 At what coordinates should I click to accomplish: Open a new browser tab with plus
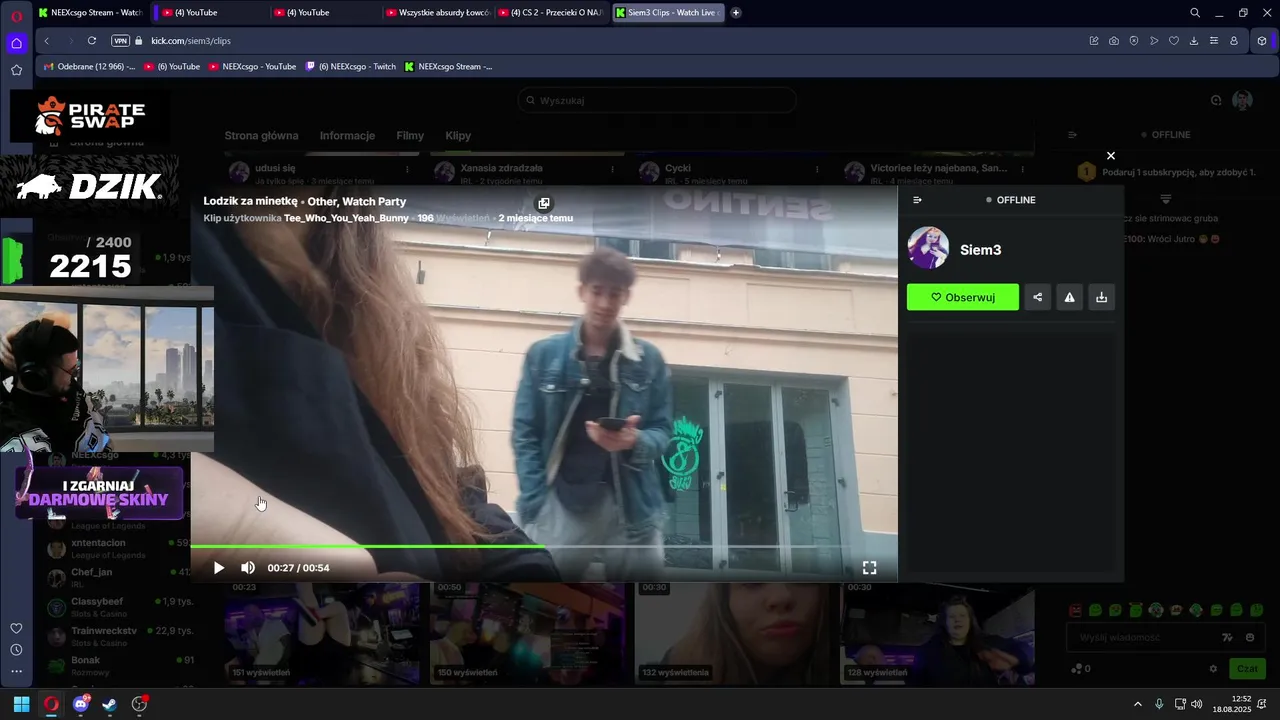click(x=736, y=13)
